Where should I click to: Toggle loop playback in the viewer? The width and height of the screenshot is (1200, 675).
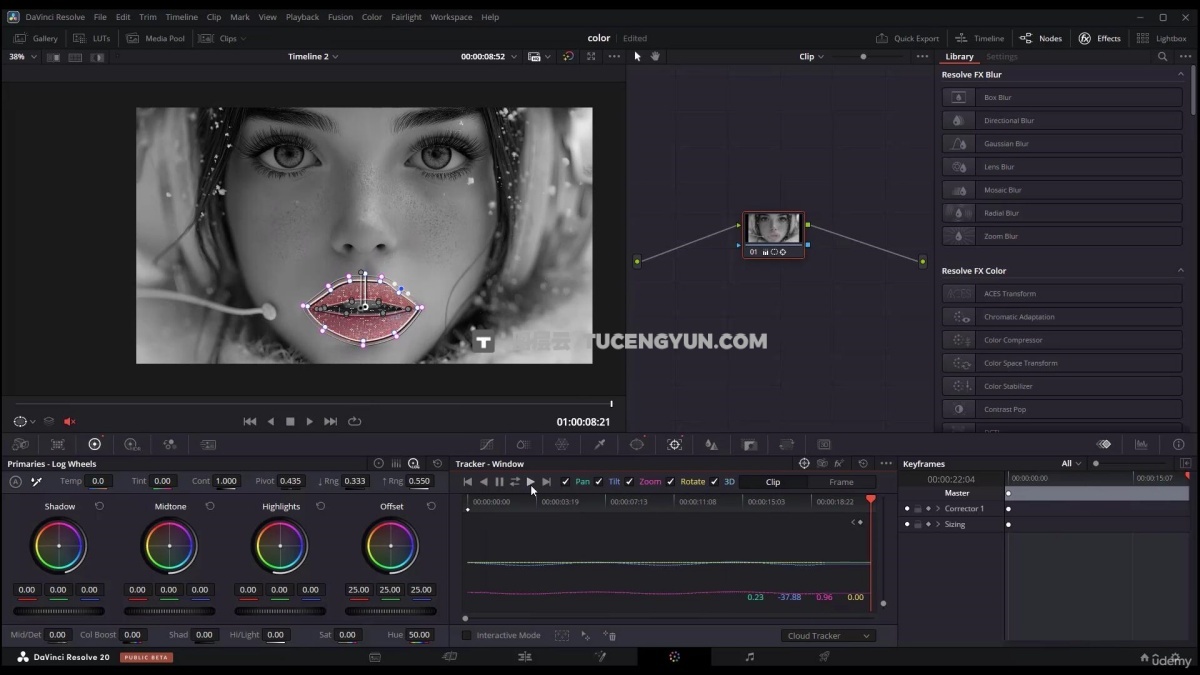click(355, 422)
